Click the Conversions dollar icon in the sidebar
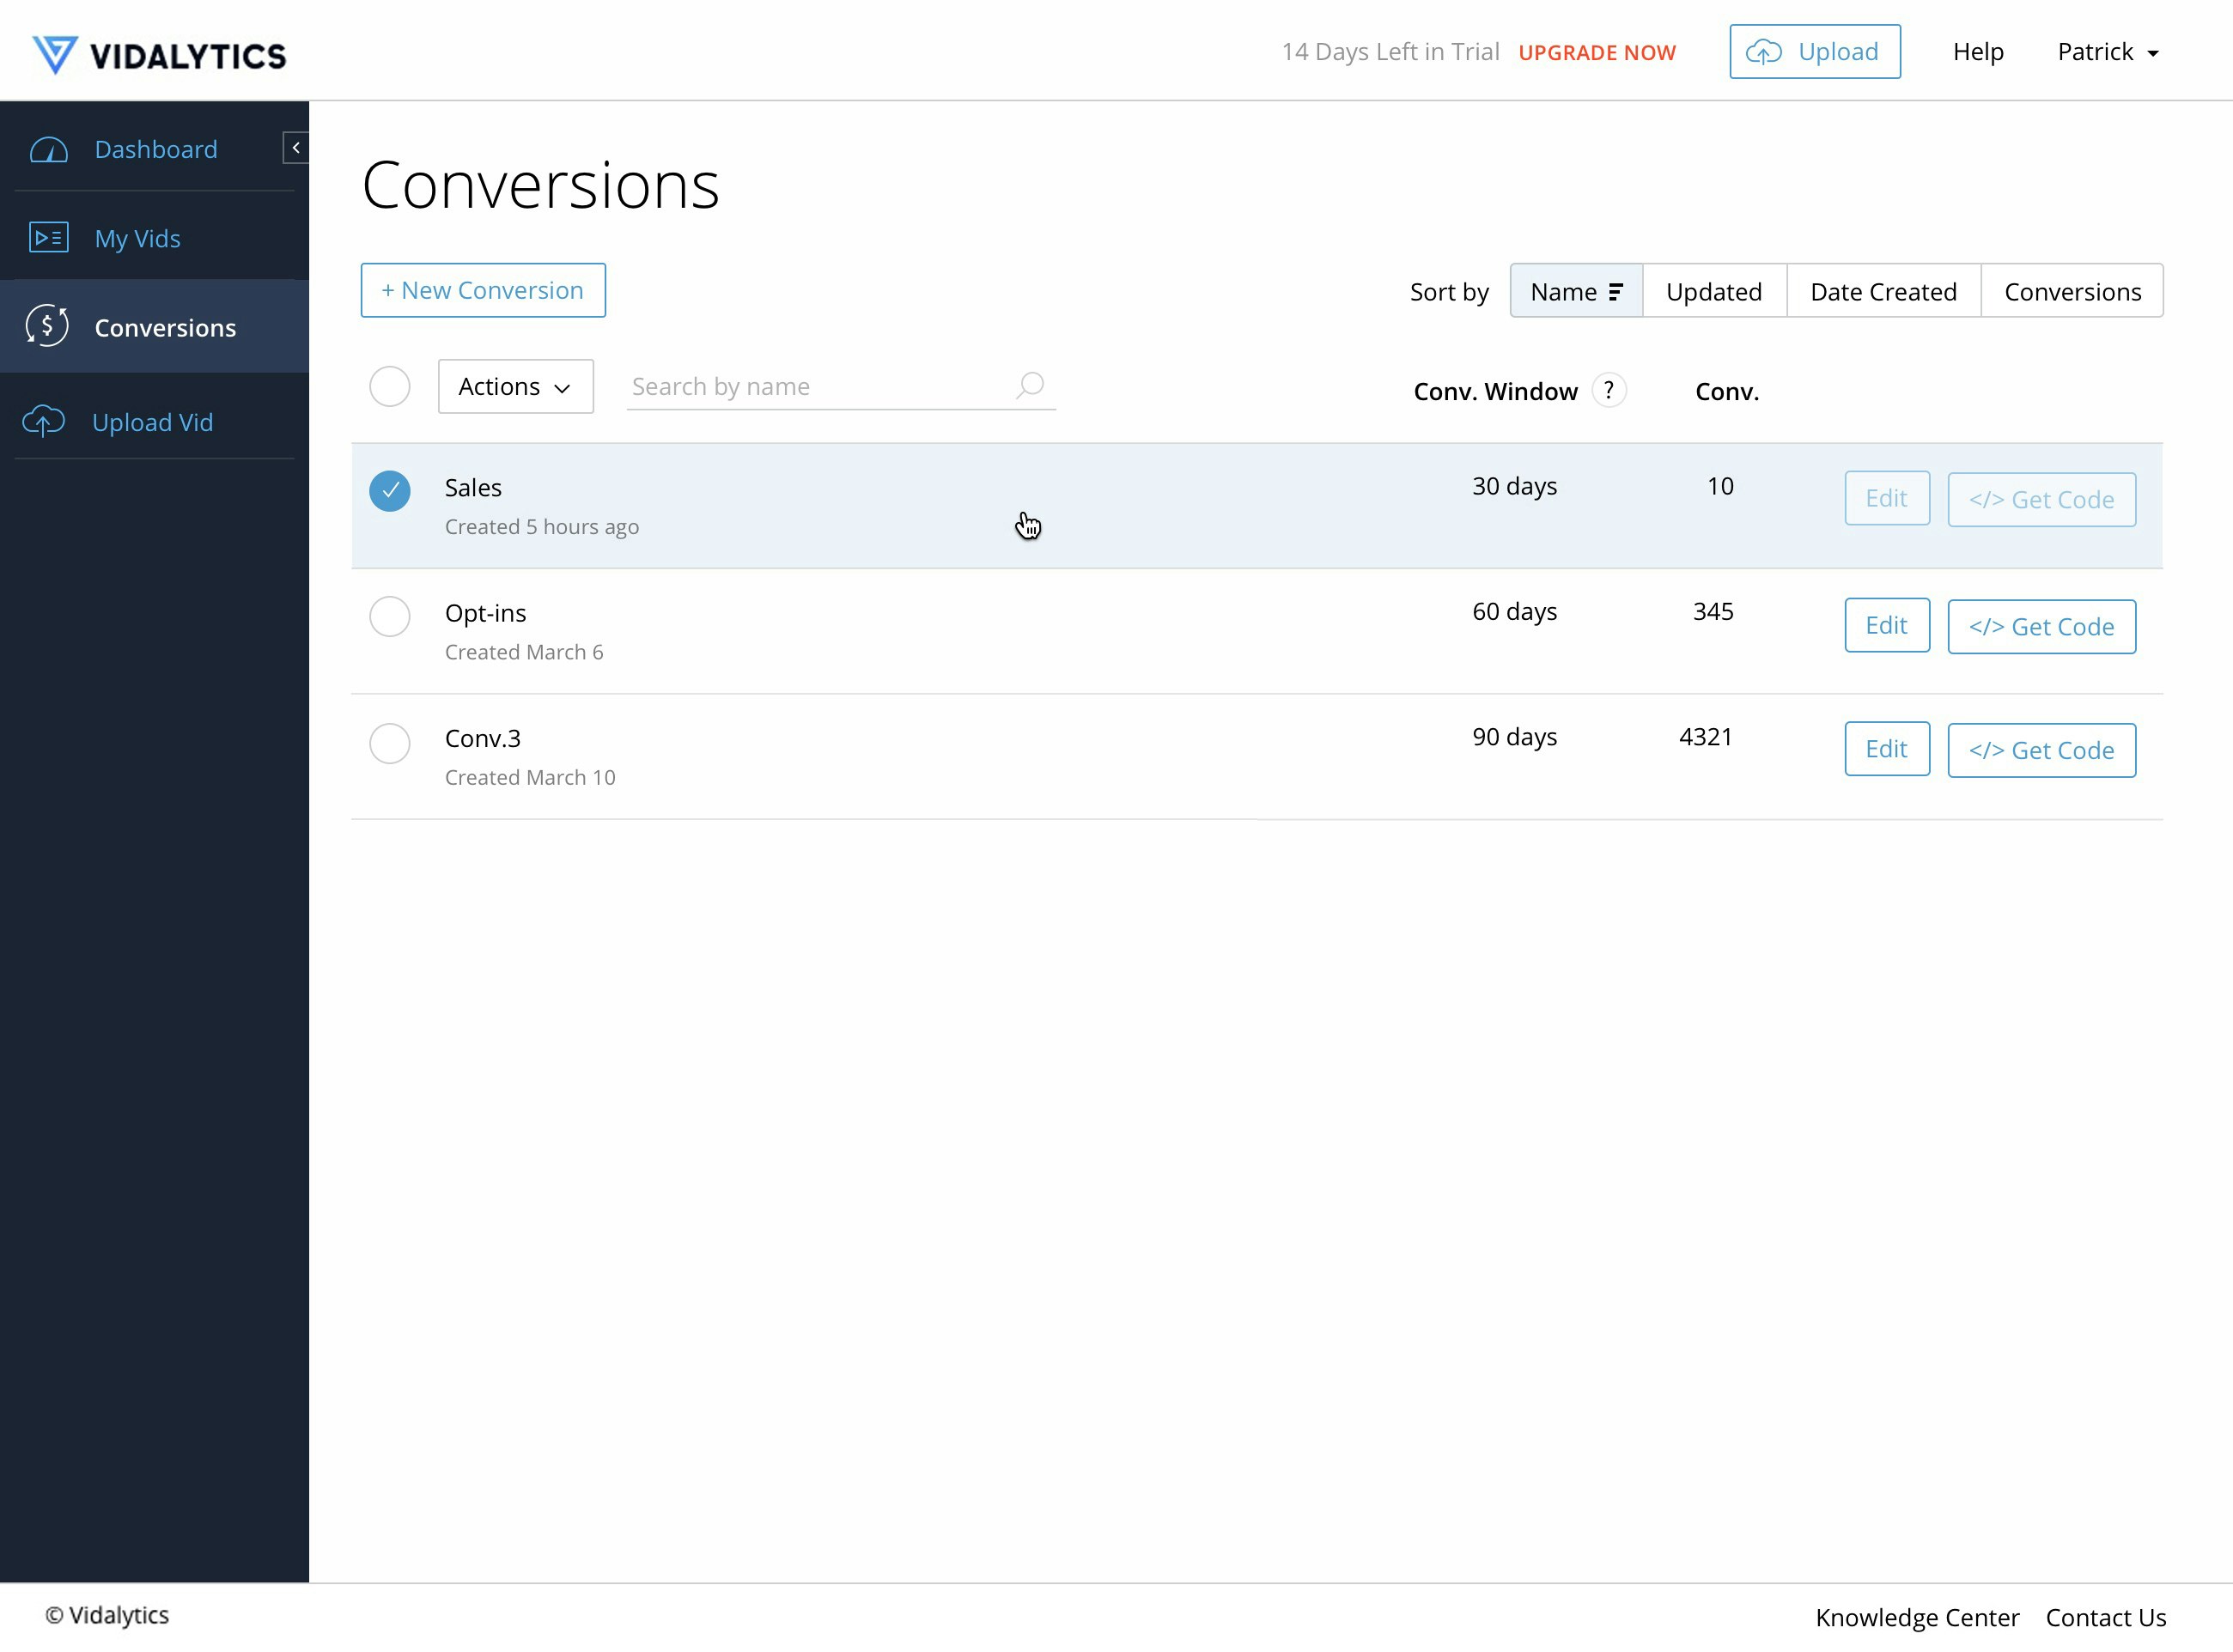This screenshot has width=2233, height=1652. click(47, 326)
